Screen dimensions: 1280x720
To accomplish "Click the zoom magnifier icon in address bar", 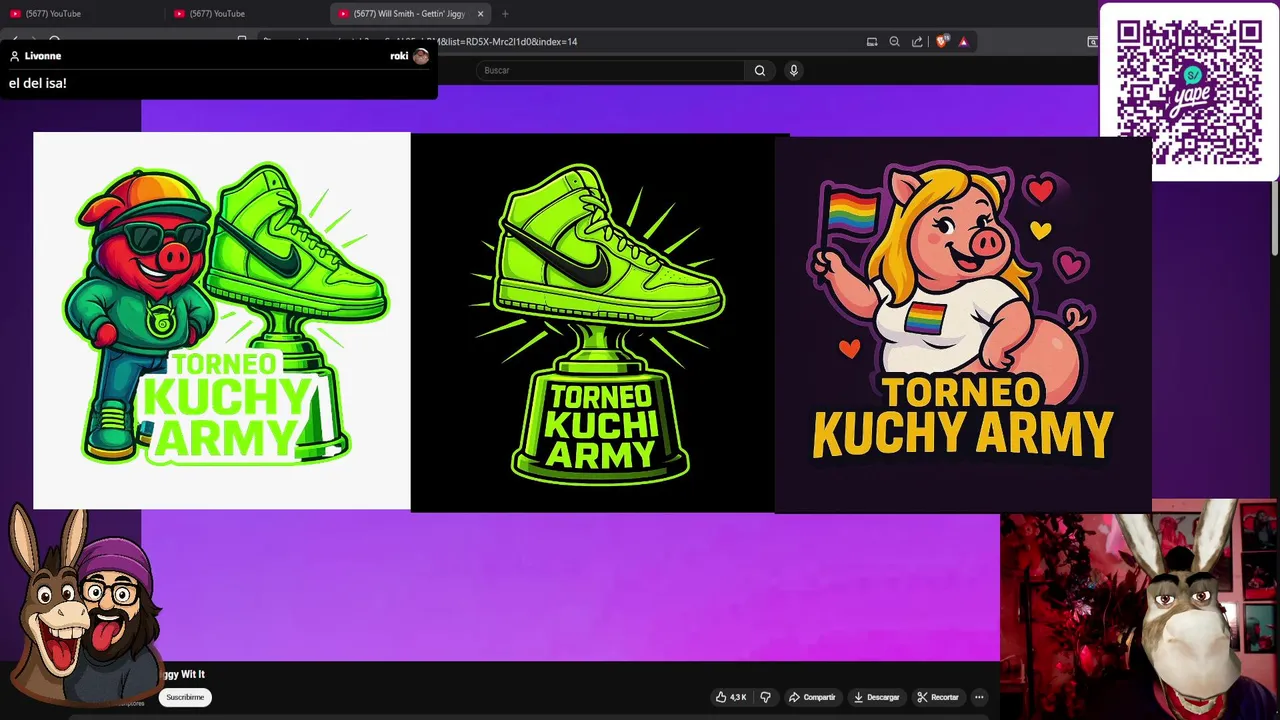I will click(x=894, y=42).
